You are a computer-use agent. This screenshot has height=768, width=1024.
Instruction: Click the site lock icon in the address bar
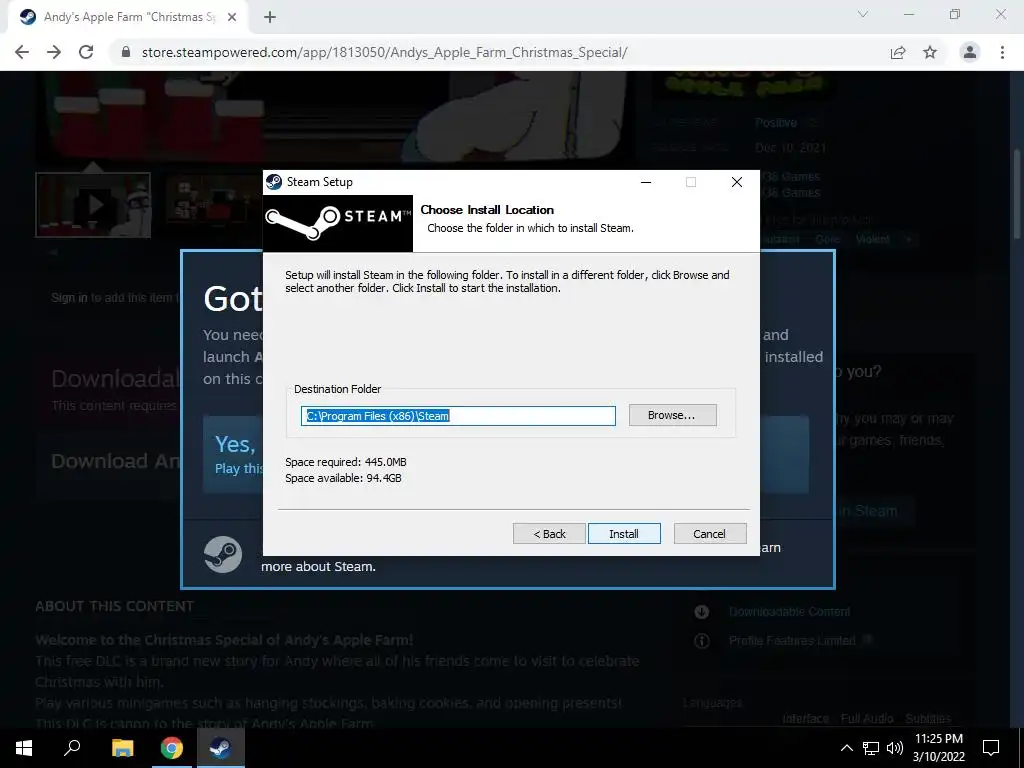126,52
